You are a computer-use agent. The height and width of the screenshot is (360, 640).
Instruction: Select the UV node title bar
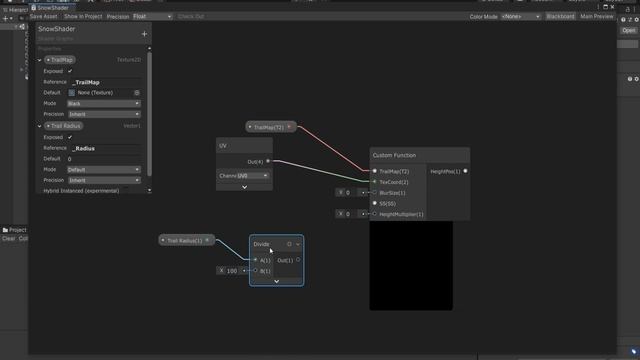click(244, 146)
